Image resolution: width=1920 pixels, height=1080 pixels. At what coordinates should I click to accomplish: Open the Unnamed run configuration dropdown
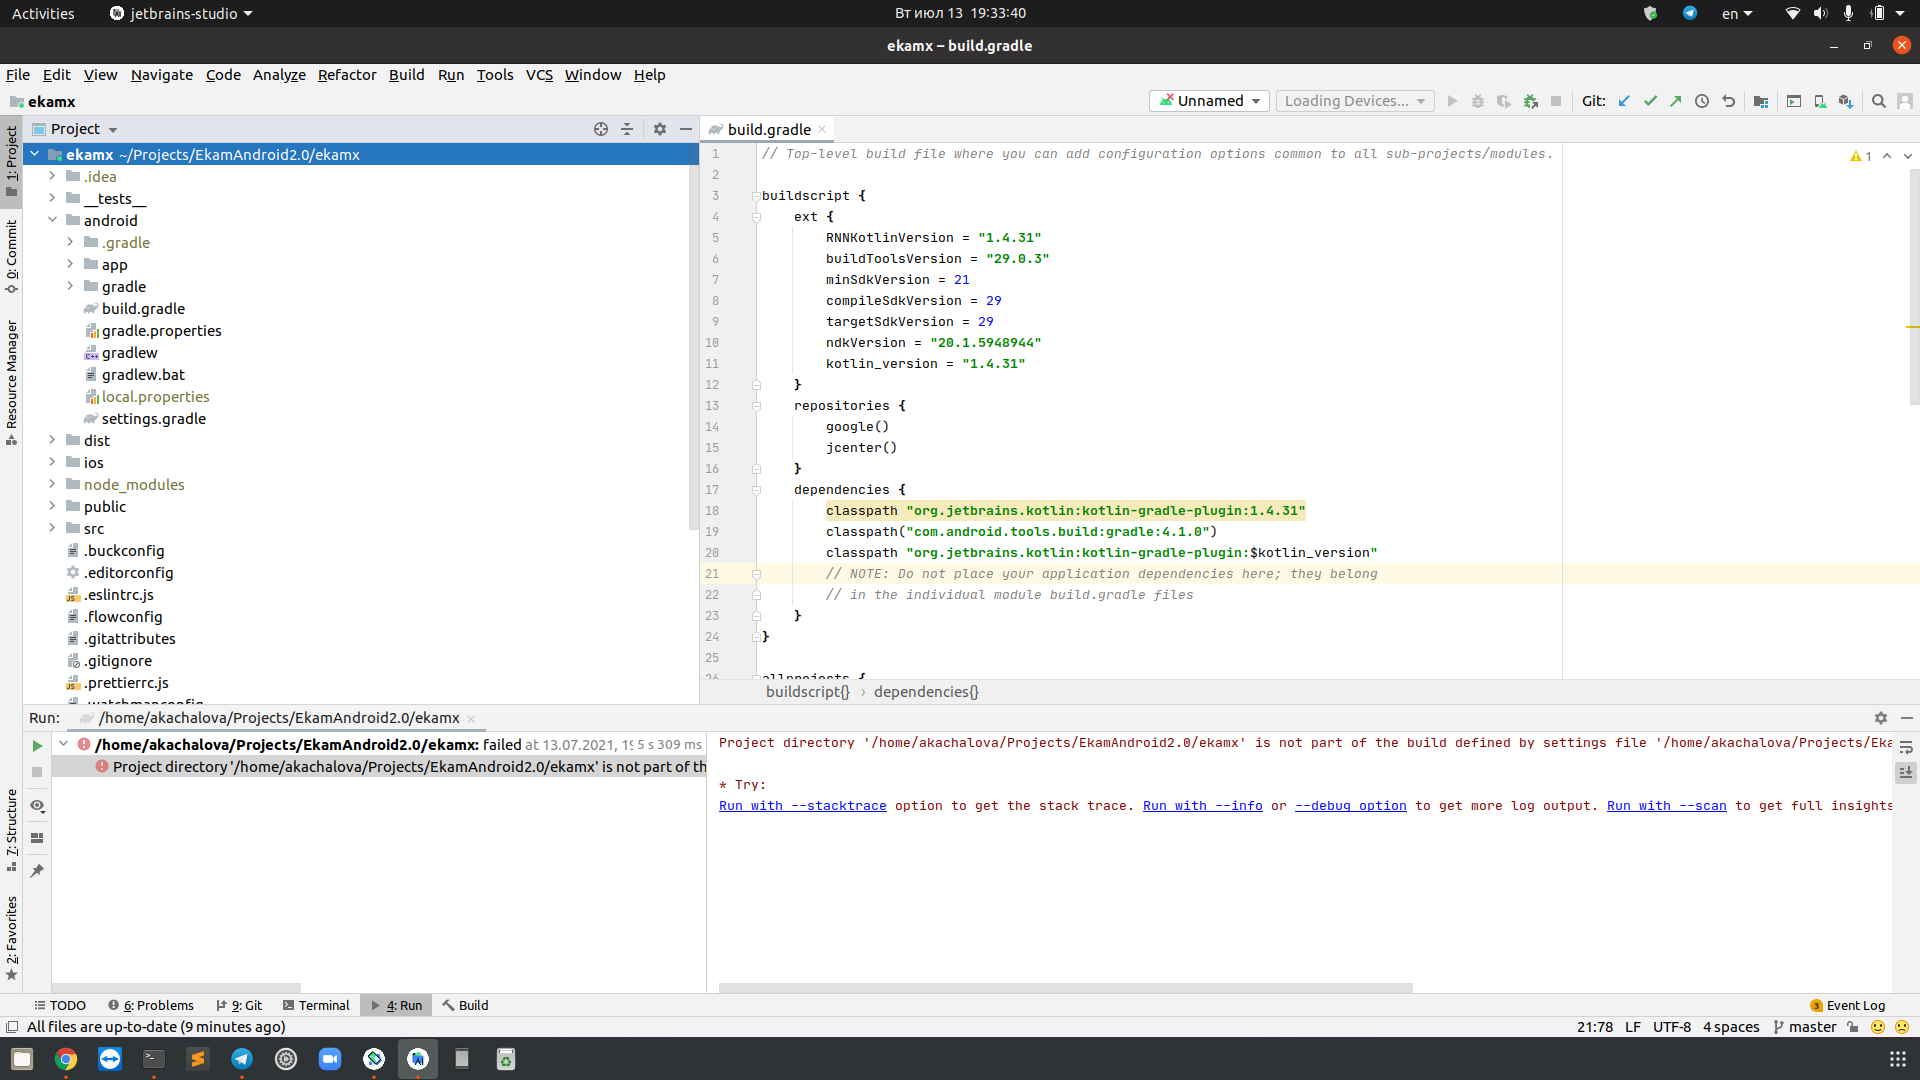pos(1210,101)
